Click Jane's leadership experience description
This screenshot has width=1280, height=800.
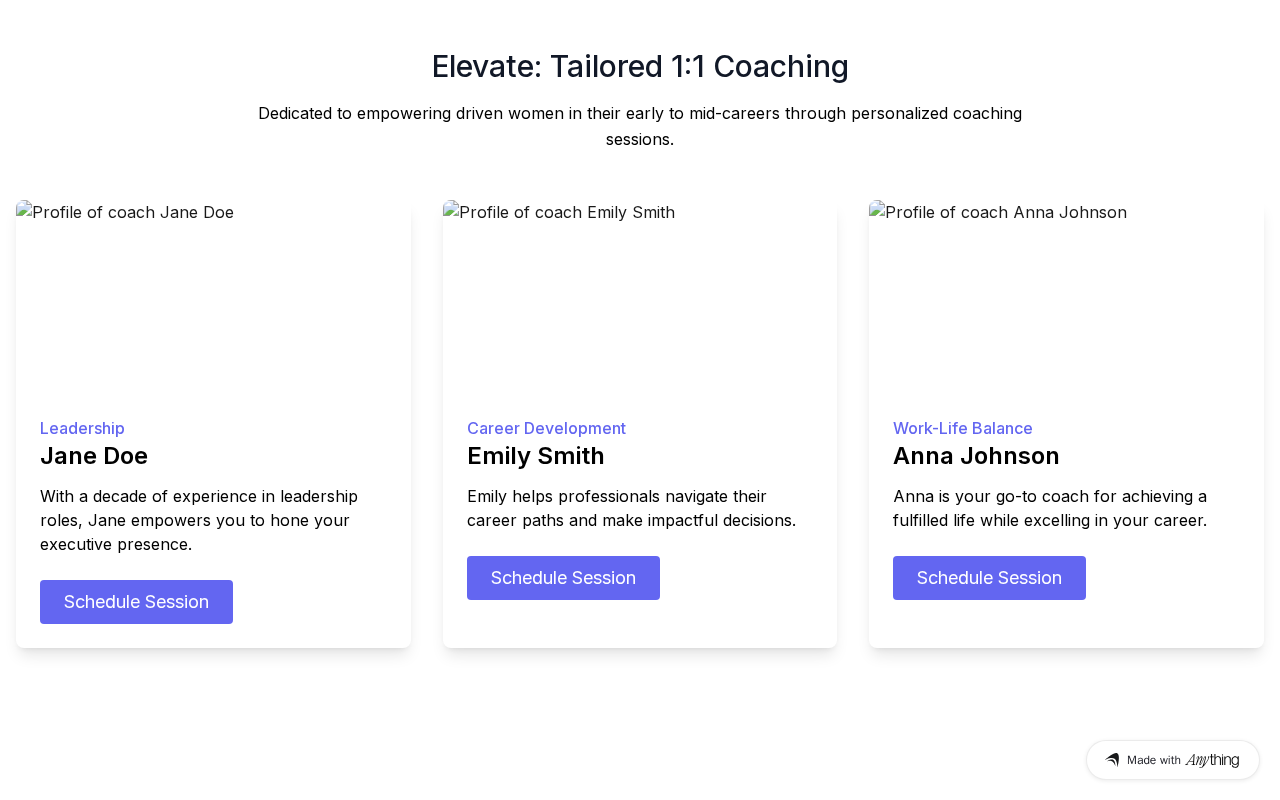(199, 520)
